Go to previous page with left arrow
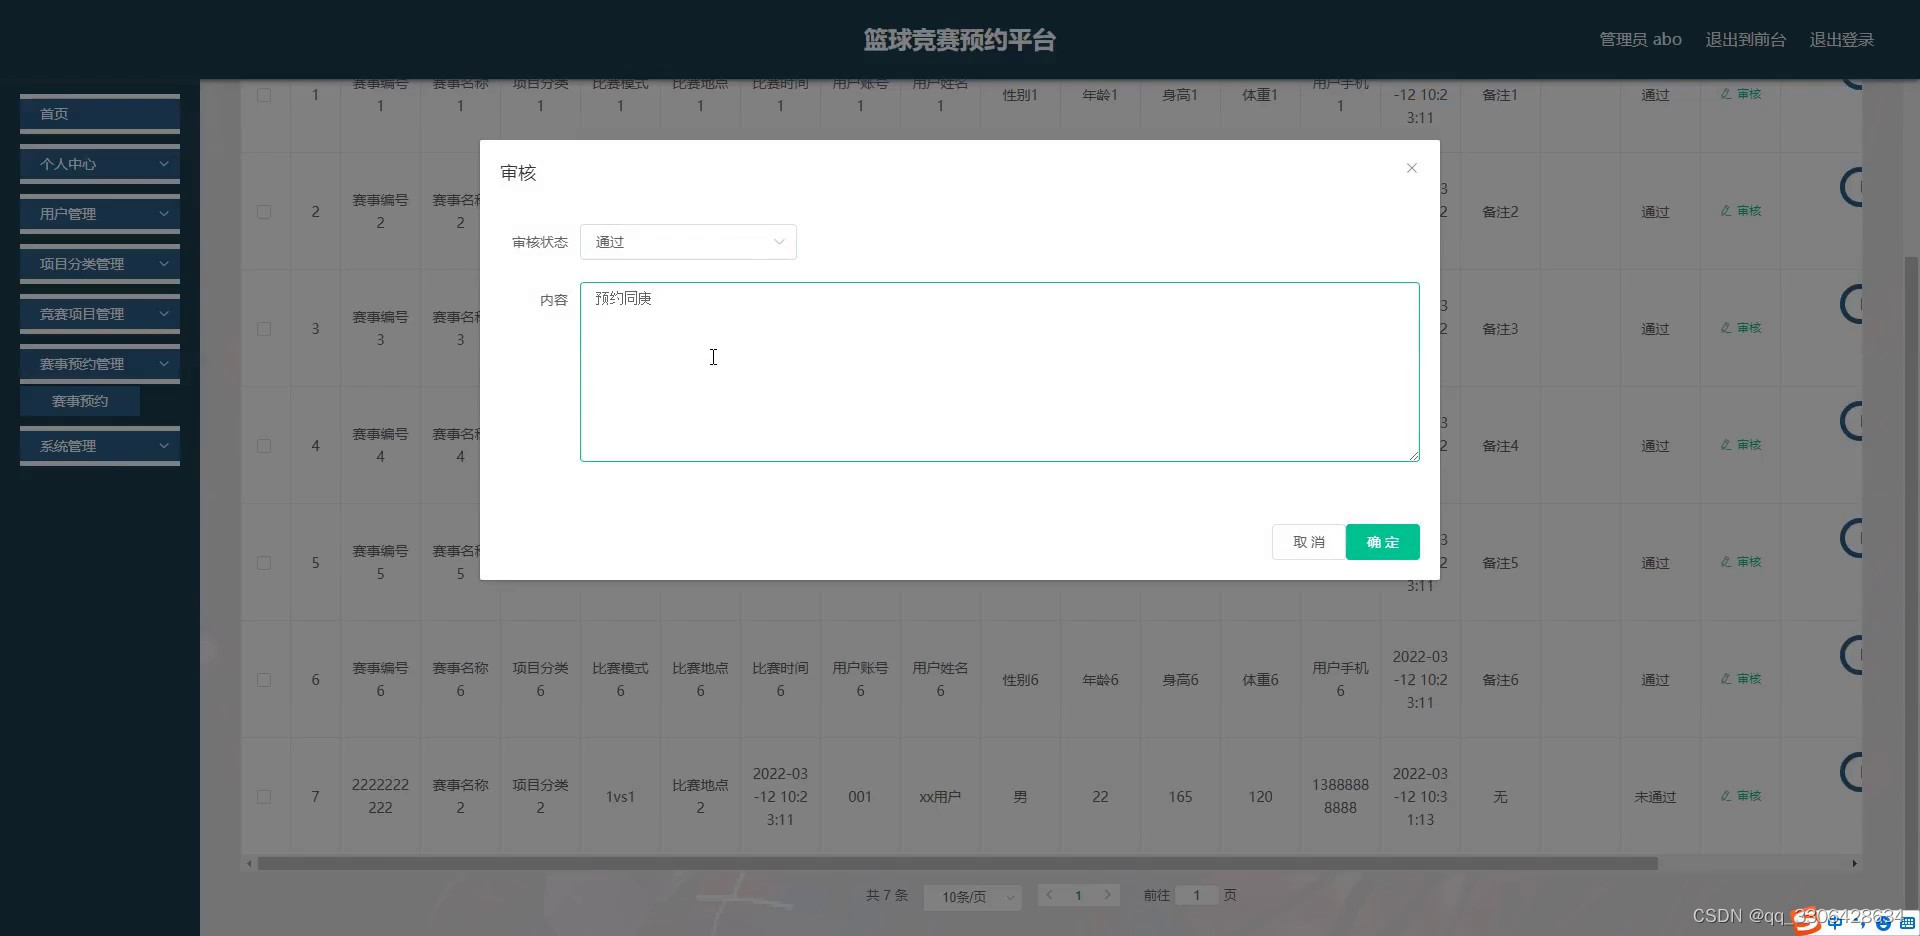Image resolution: width=1920 pixels, height=936 pixels. (x=1049, y=895)
